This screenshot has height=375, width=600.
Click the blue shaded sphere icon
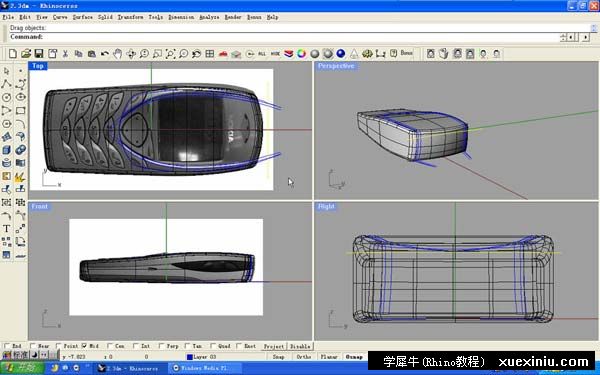click(341, 54)
